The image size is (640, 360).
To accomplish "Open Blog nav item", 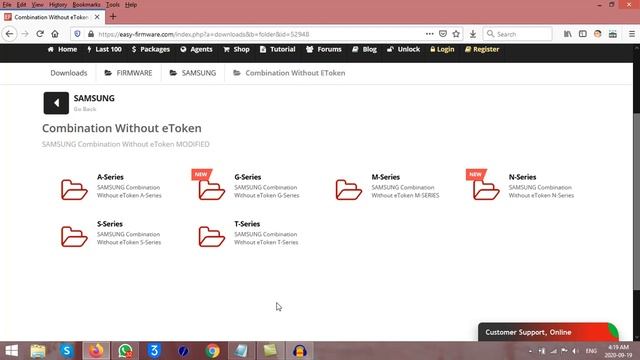I will [364, 49].
